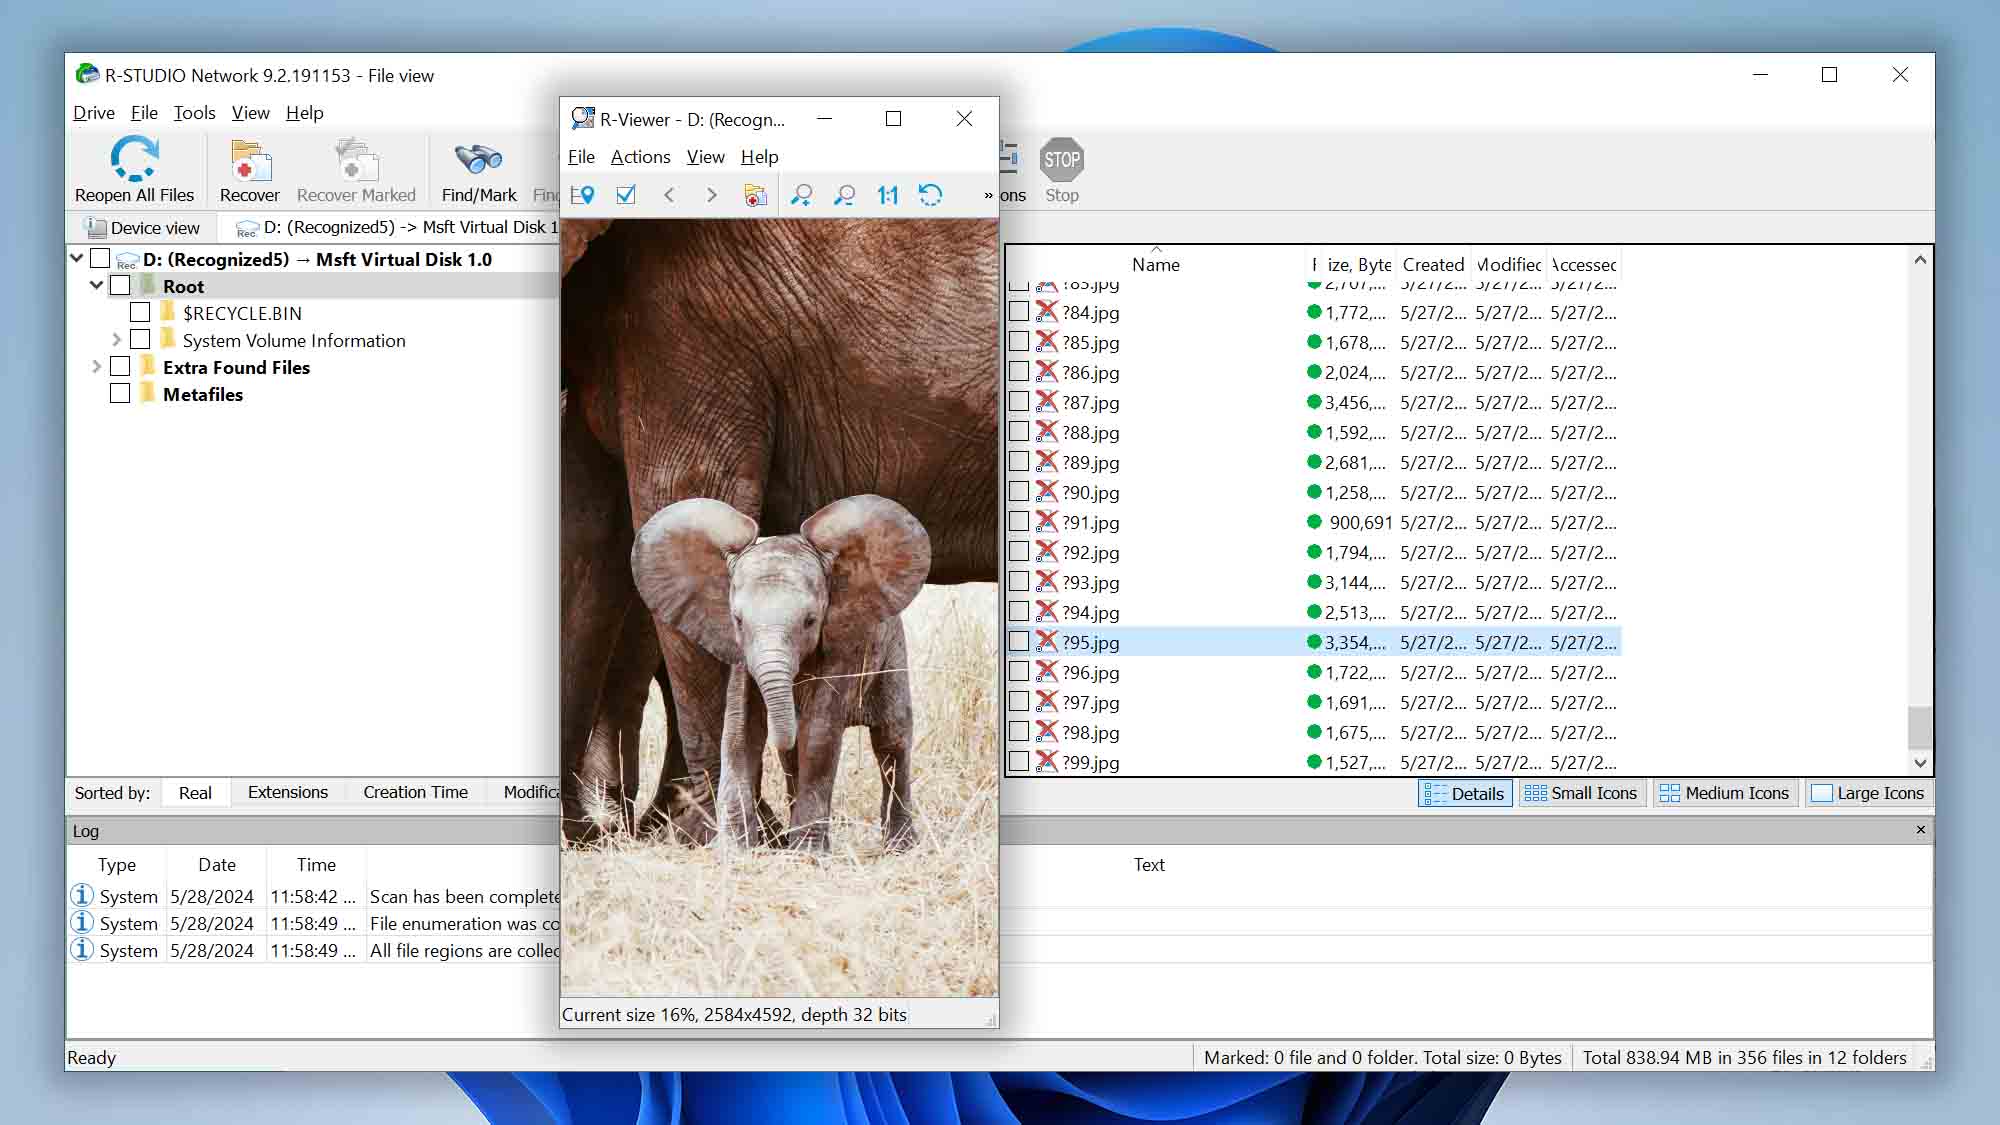Expand the System Volume Information folder
Viewport: 2000px width, 1125px height.
(116, 340)
